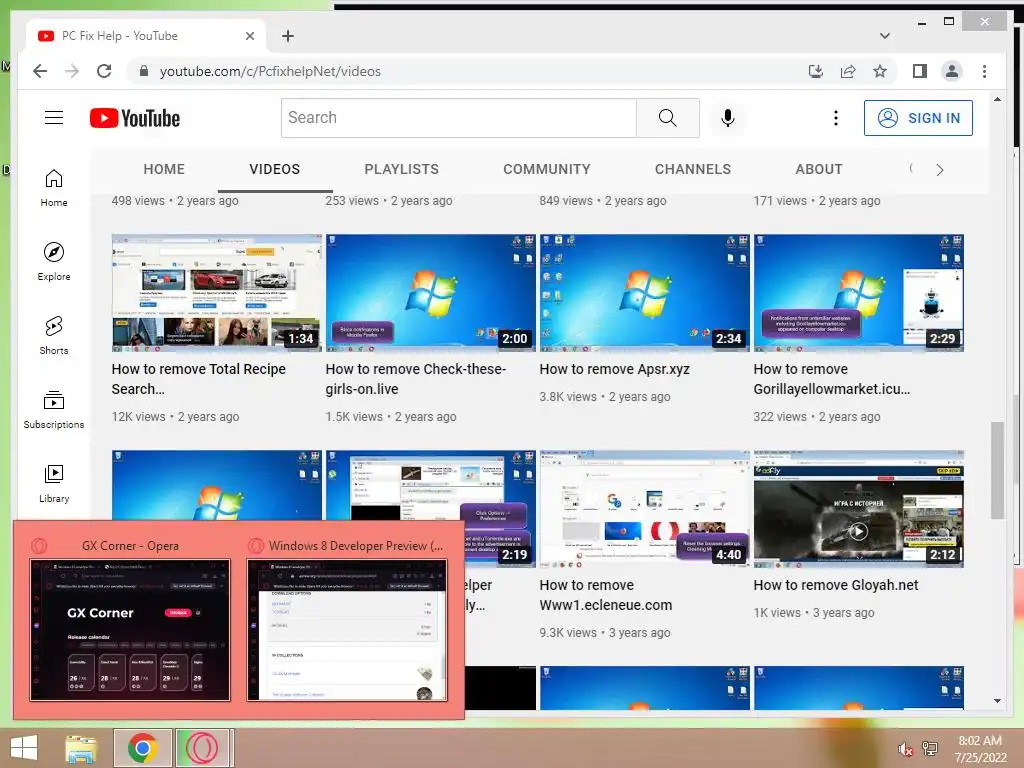Open How to remove Check-these-girls-on.live title

coord(415,379)
